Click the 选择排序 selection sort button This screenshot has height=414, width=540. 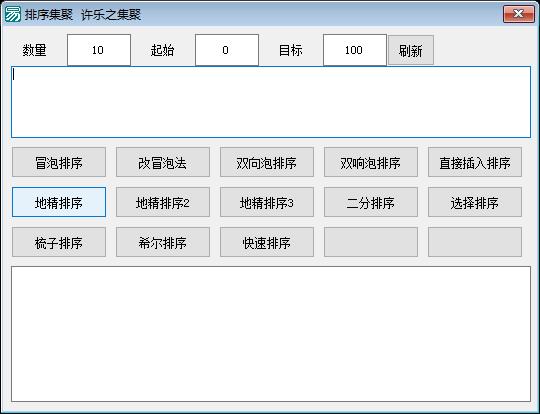(475, 202)
